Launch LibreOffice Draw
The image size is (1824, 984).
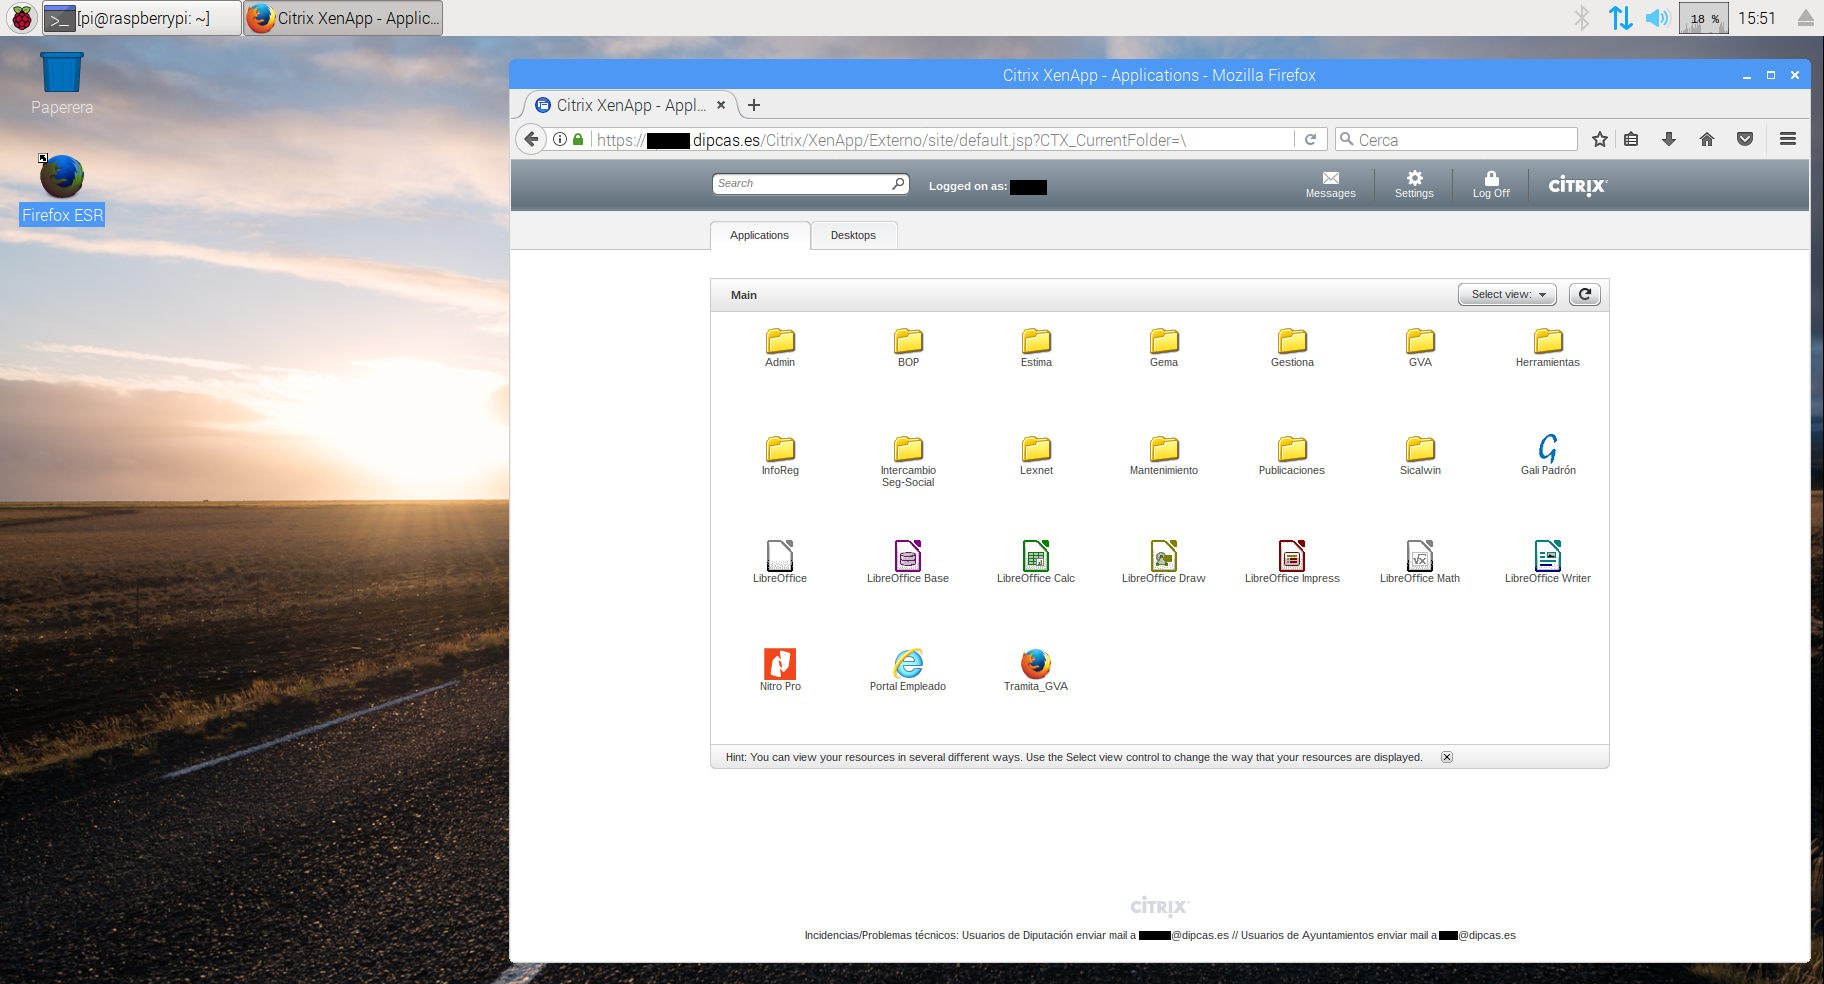[1164, 562]
